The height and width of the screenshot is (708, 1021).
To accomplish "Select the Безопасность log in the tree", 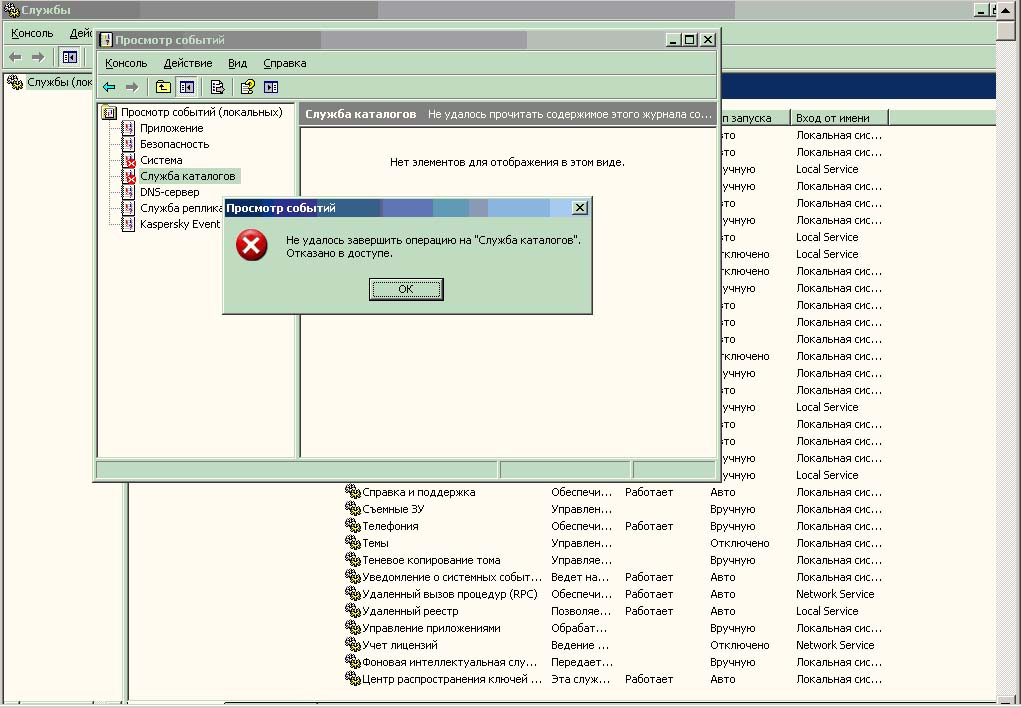I will tap(175, 144).
